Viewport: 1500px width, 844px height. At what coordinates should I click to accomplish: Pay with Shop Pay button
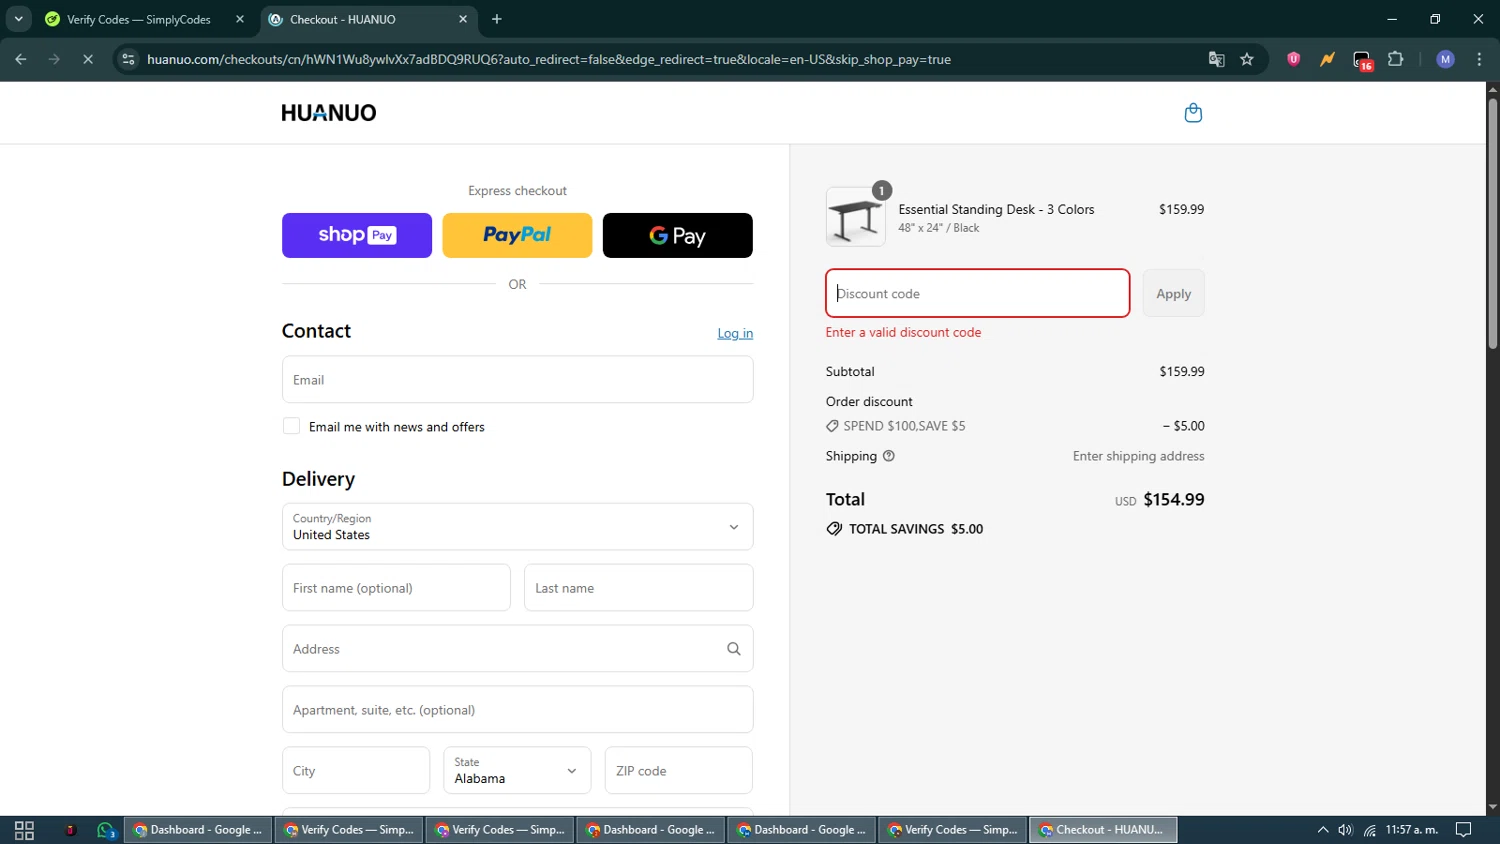pos(357,235)
